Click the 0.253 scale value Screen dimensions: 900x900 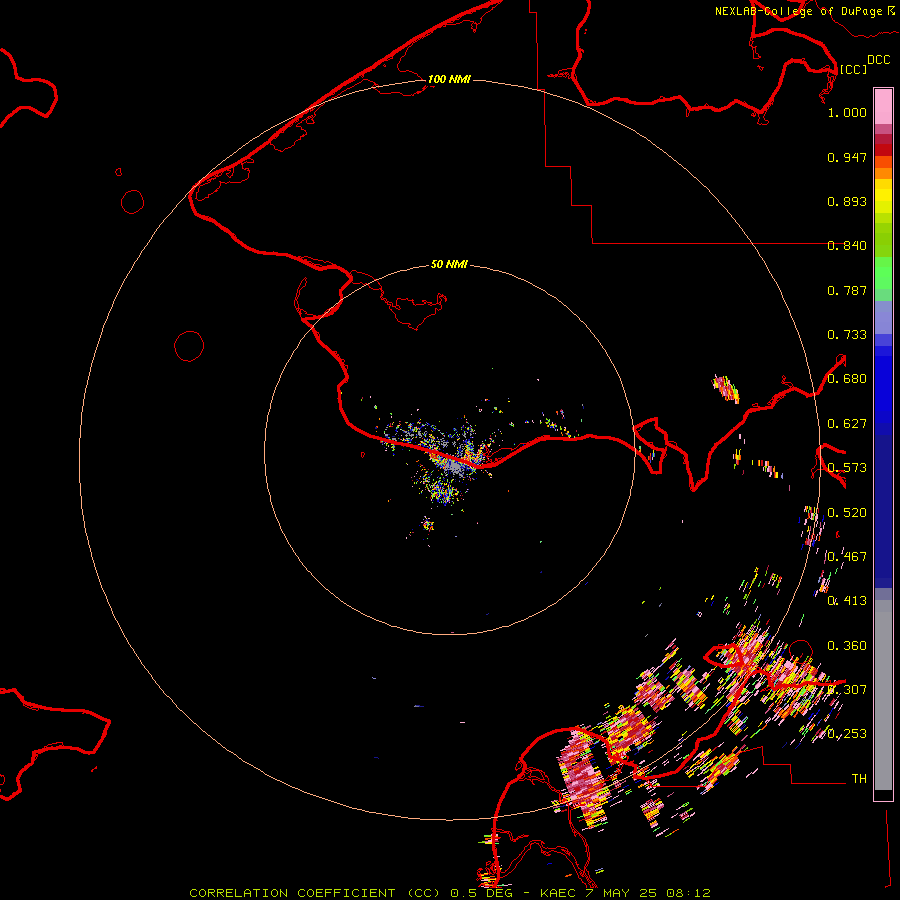(847, 734)
